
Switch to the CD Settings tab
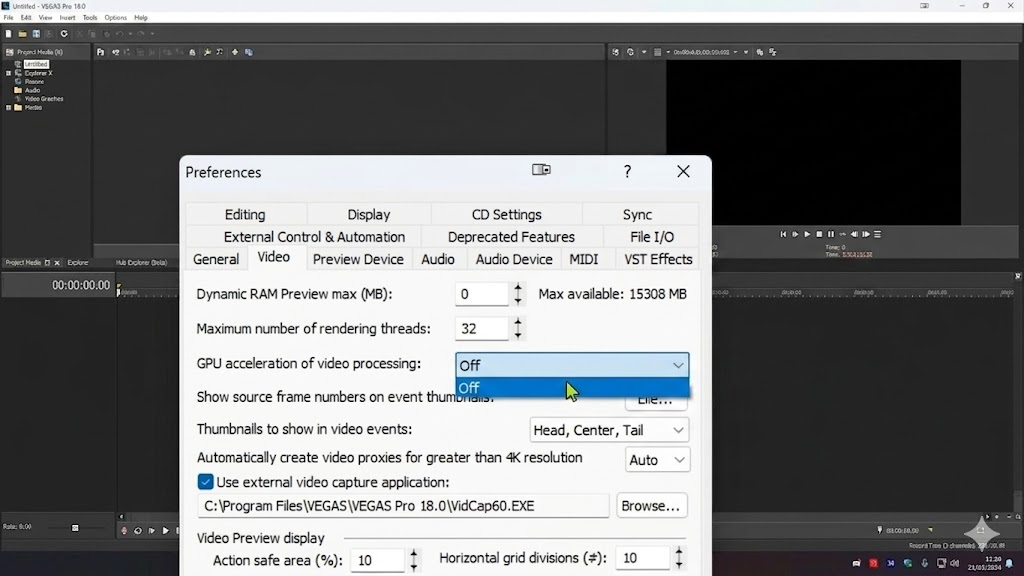pyautogui.click(x=506, y=215)
